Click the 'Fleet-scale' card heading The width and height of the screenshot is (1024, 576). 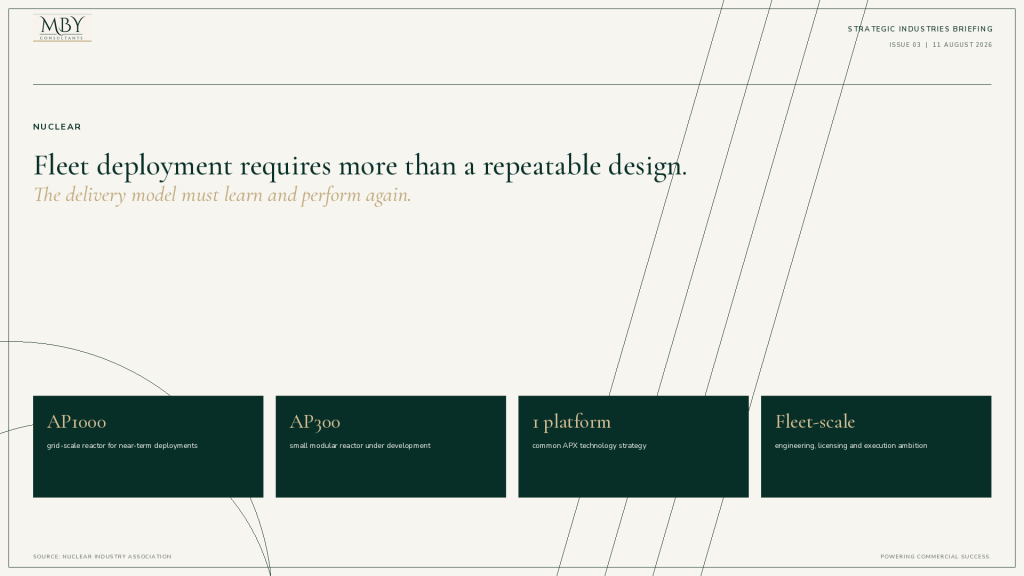(814, 422)
